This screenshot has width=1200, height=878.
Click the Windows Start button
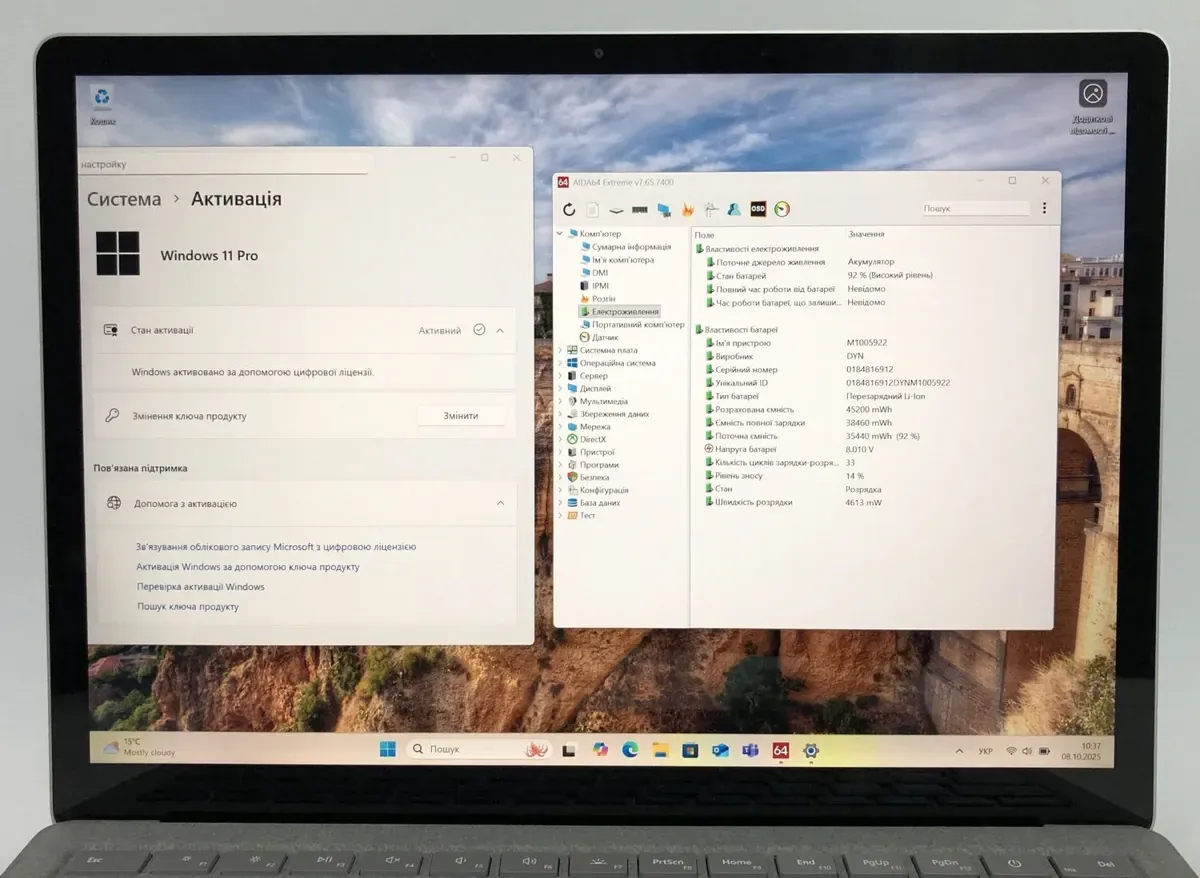tap(388, 749)
